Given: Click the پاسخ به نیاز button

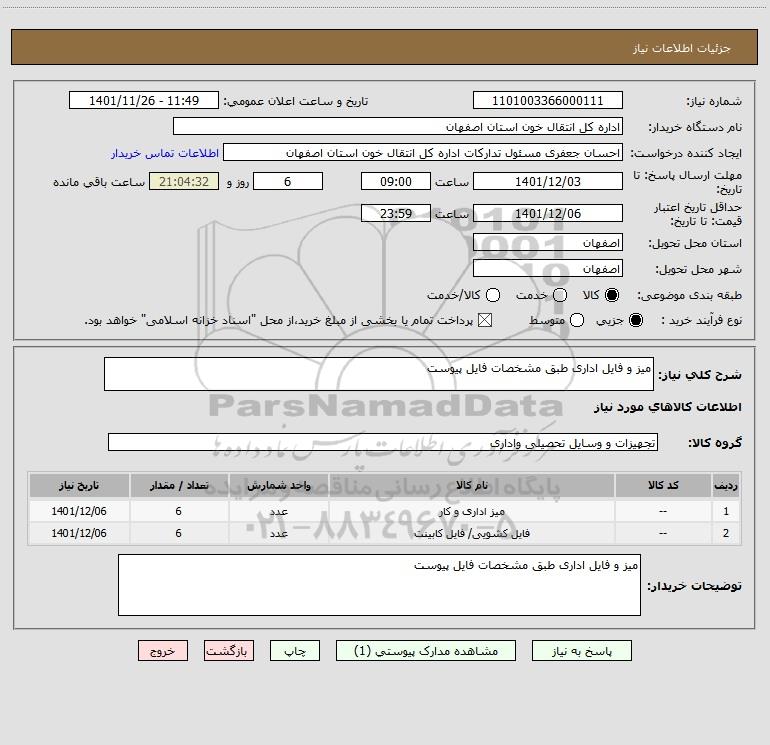Looking at the screenshot, I should click(581, 651).
